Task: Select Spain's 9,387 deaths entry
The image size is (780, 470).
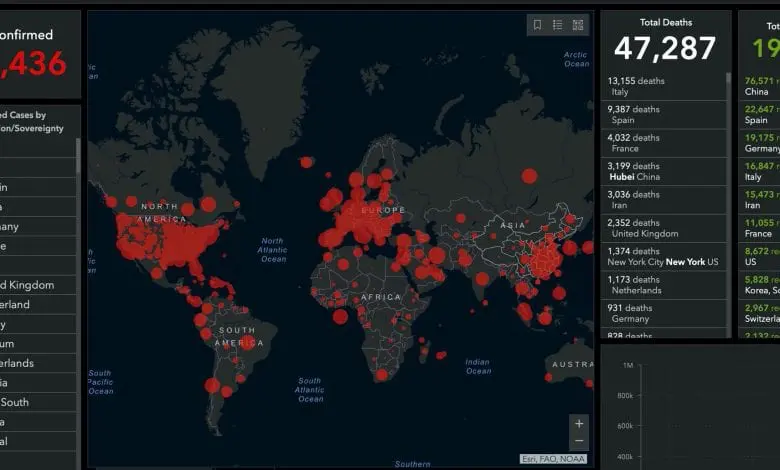Action: pos(665,114)
